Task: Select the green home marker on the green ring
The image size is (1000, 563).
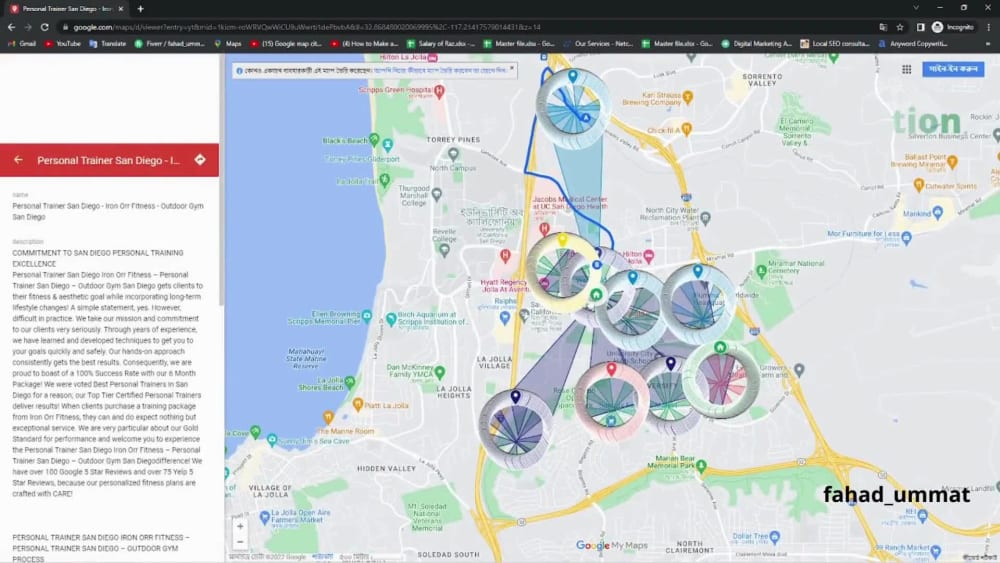Action: pyautogui.click(x=720, y=347)
